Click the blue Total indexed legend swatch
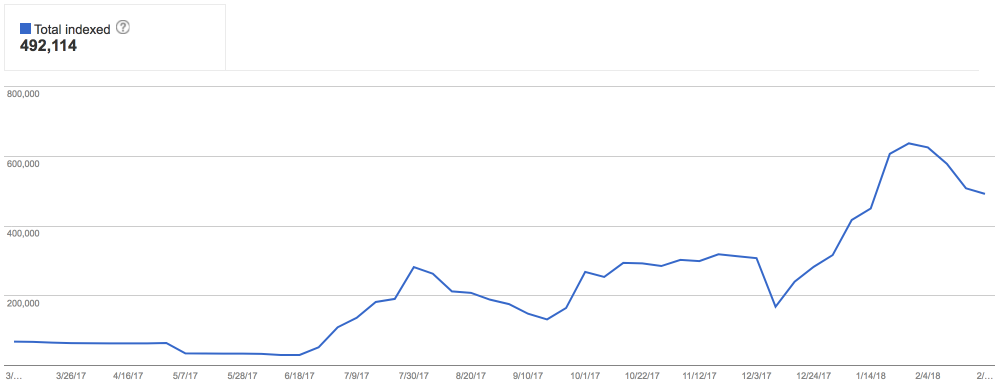Screen dimensions: 1003x390 (26, 29)
